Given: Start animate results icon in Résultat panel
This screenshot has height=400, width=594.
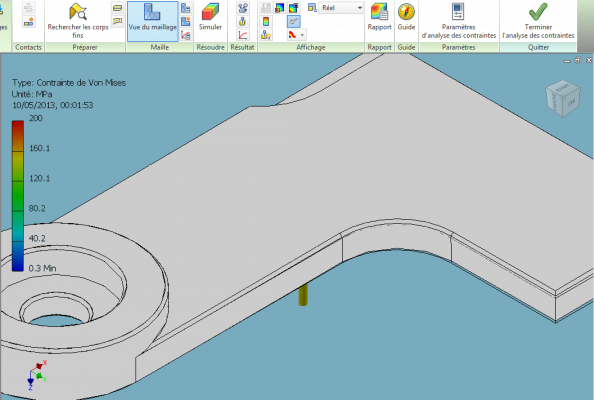Looking at the screenshot, I should (x=242, y=8).
